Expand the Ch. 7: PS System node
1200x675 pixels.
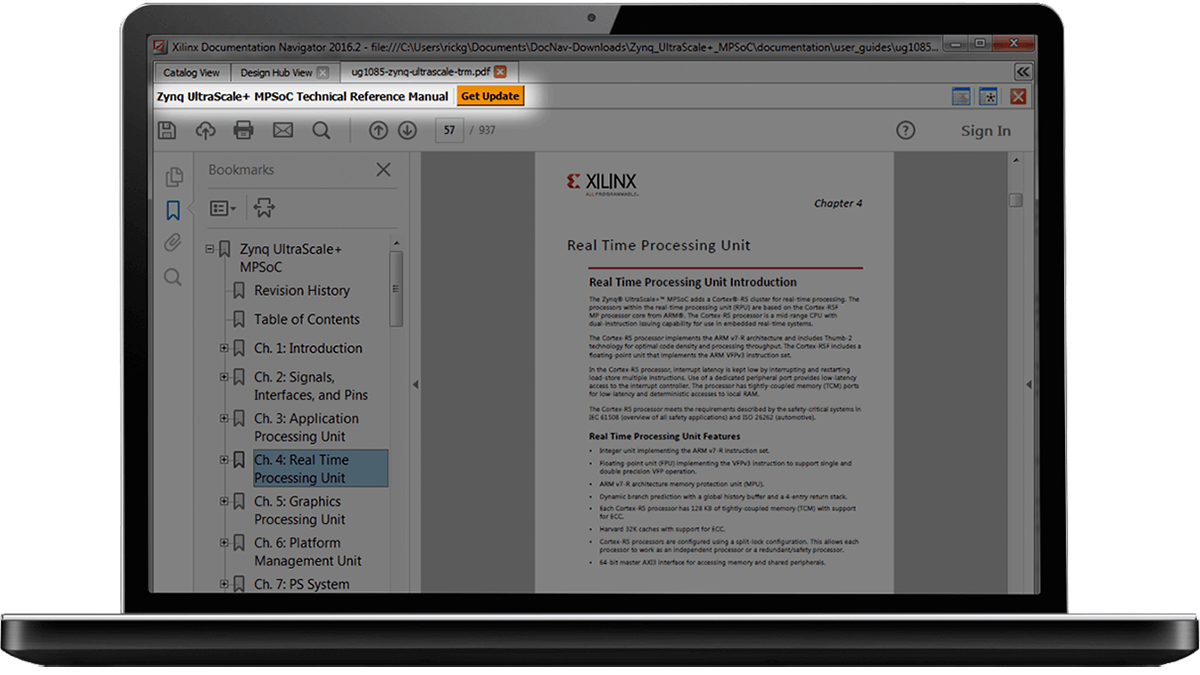[224, 584]
